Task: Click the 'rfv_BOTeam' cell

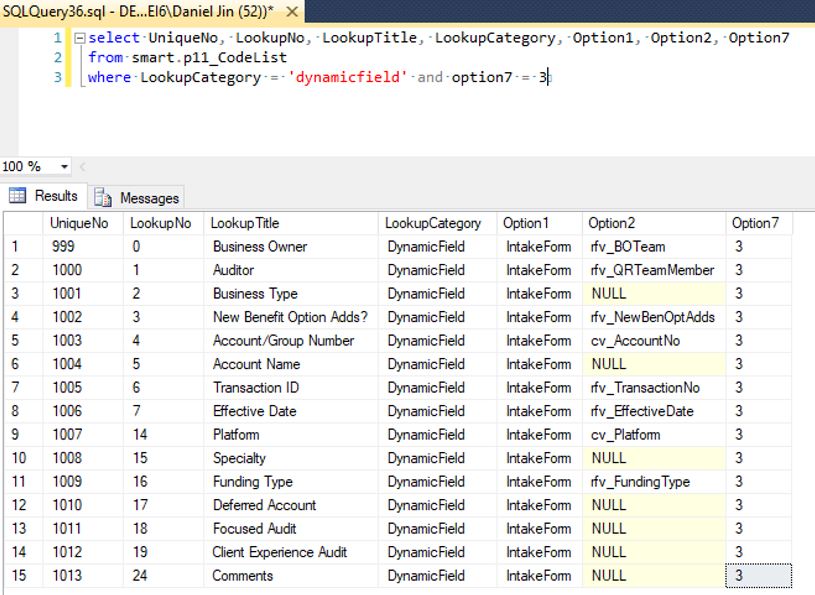Action: tap(653, 247)
